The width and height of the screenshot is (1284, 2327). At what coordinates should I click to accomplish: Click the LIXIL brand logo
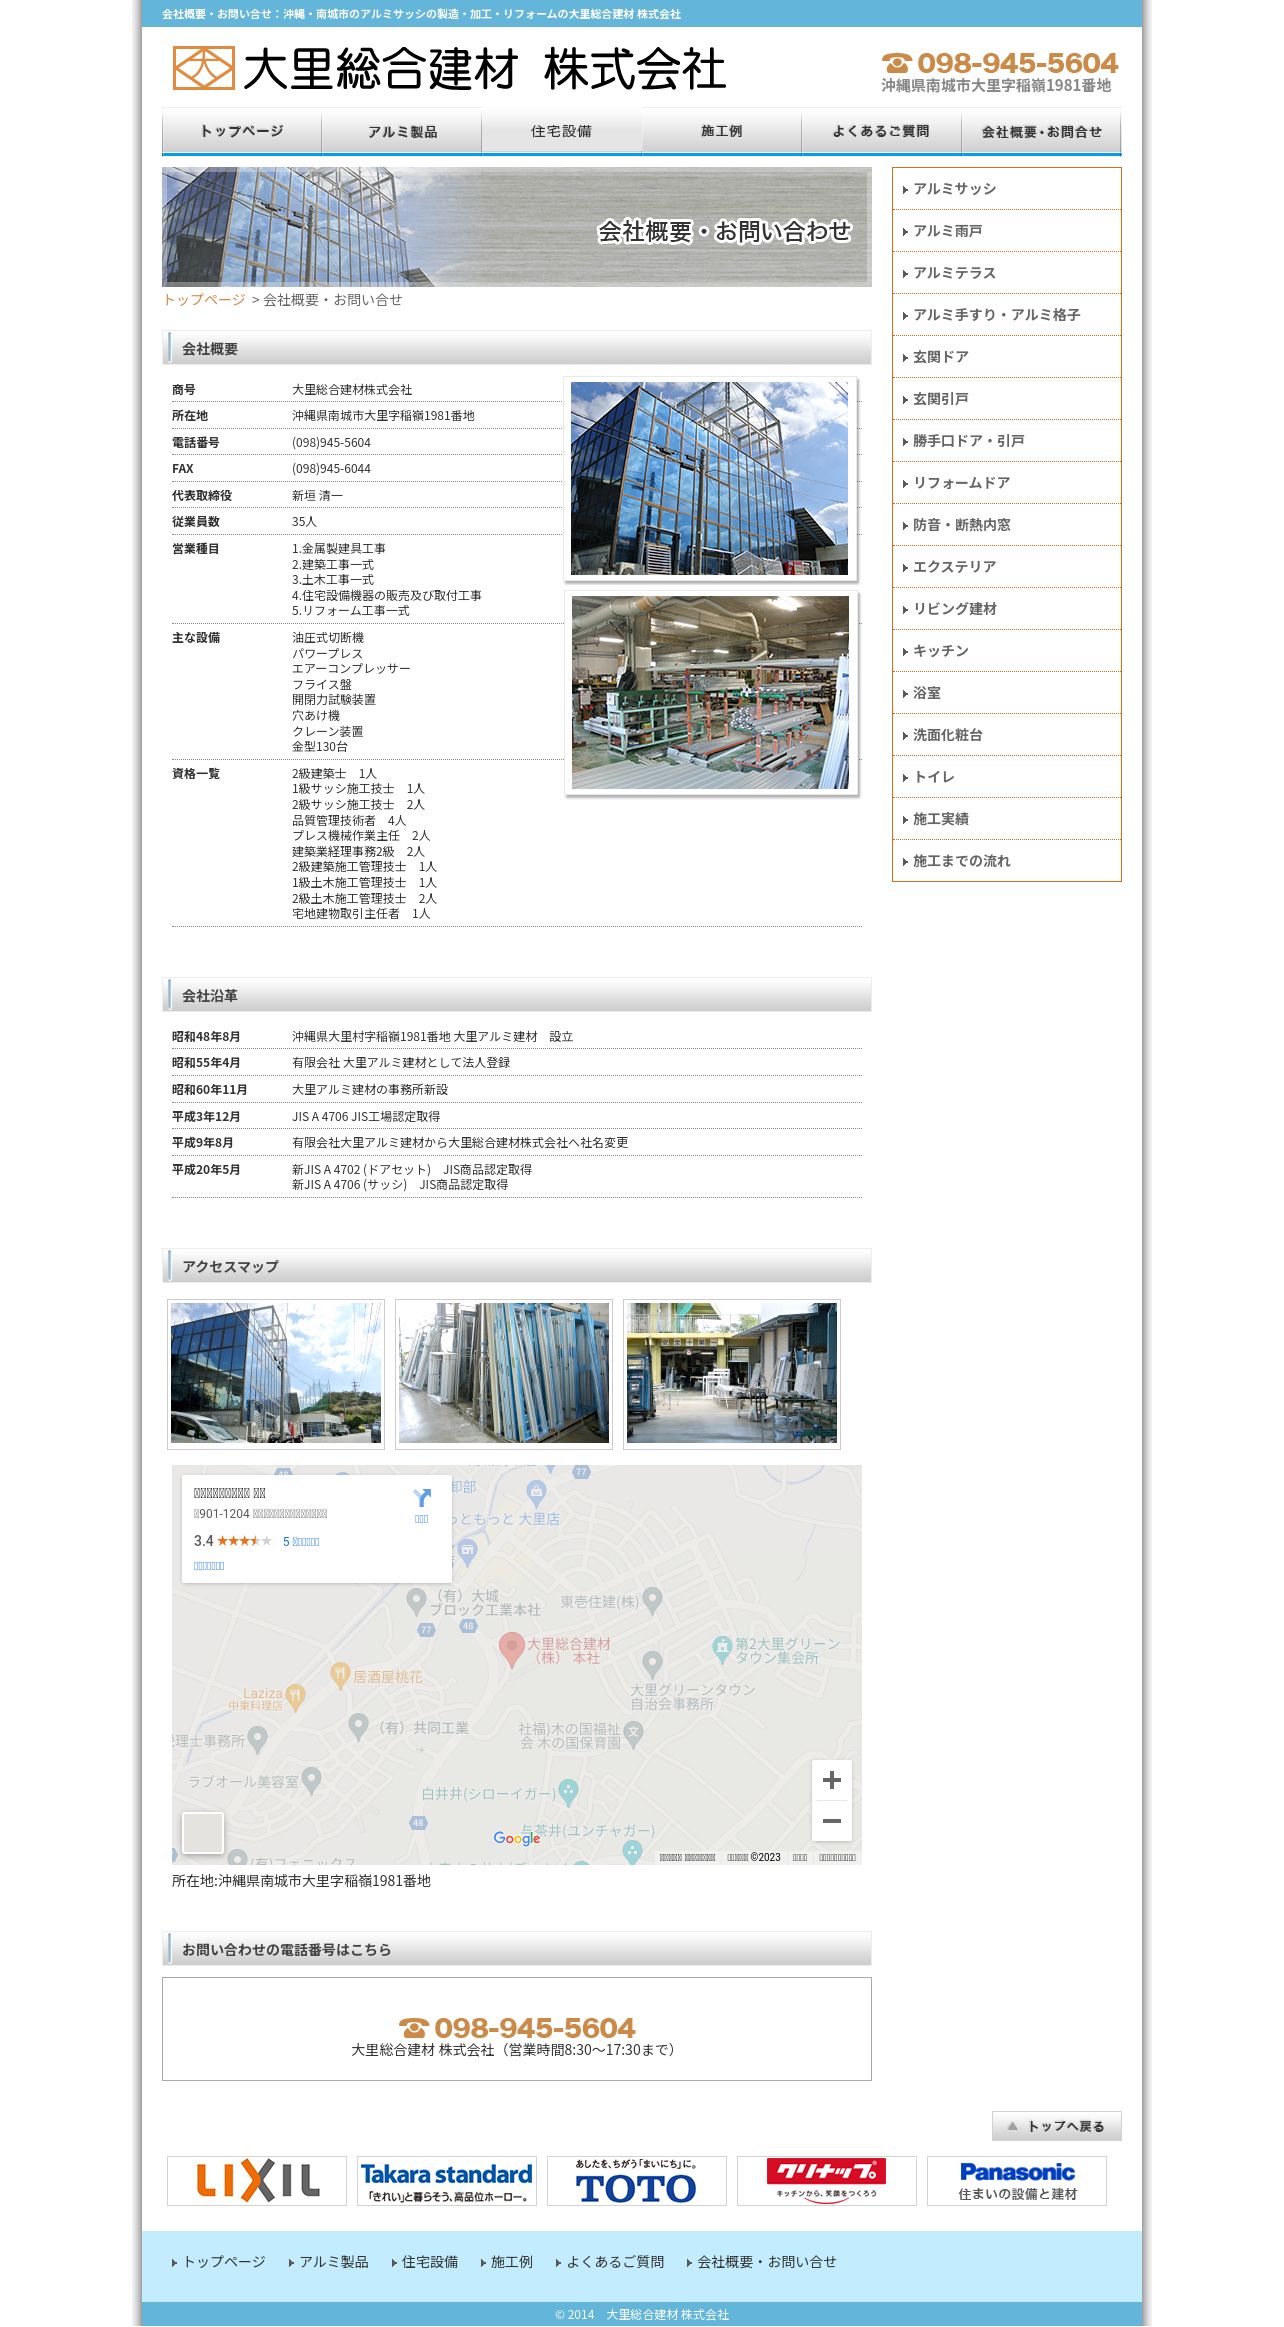point(257,2181)
